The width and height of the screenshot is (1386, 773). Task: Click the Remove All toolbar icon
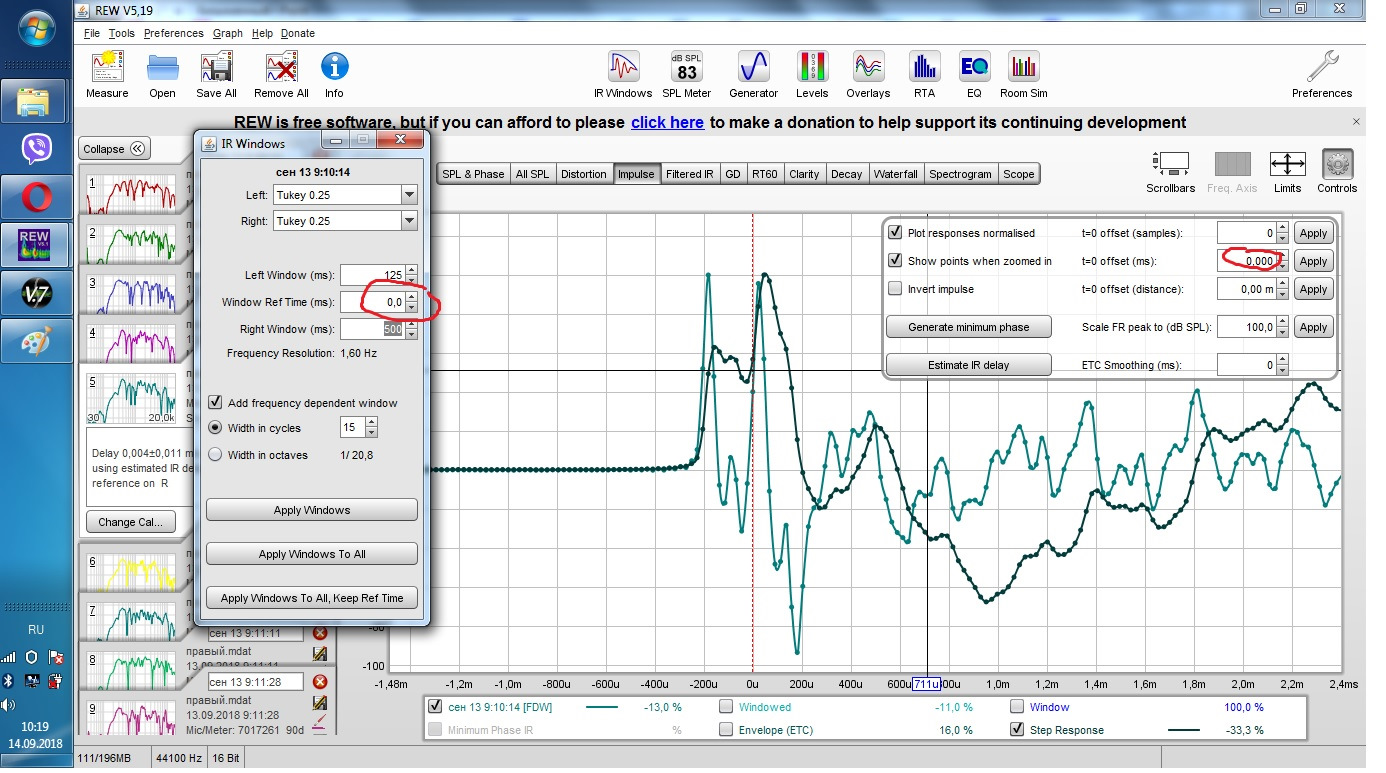coord(281,68)
